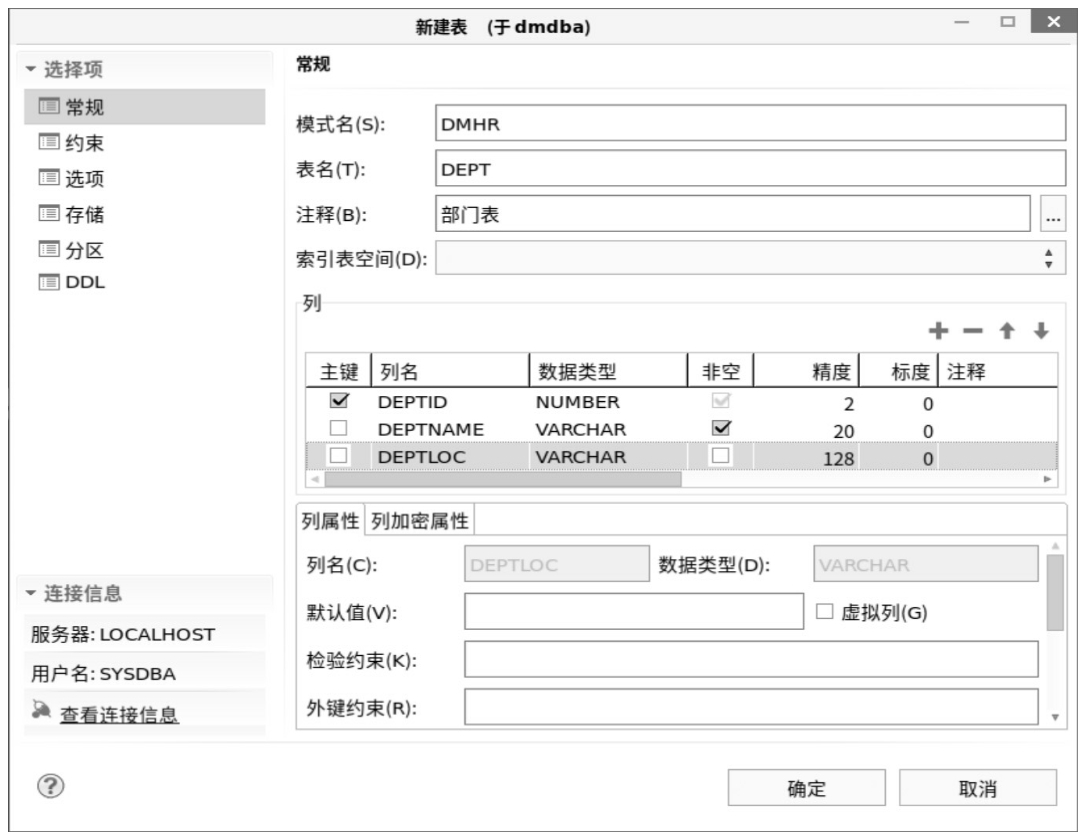Click the add column plus icon

tap(939, 331)
